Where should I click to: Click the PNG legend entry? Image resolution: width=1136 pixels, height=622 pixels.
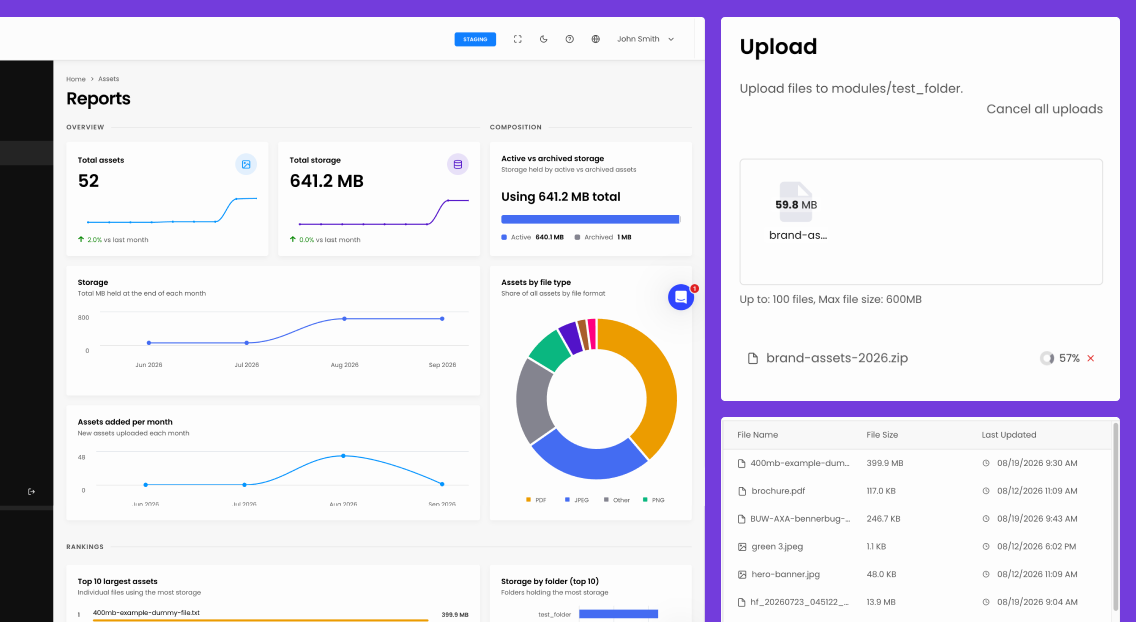pos(653,500)
